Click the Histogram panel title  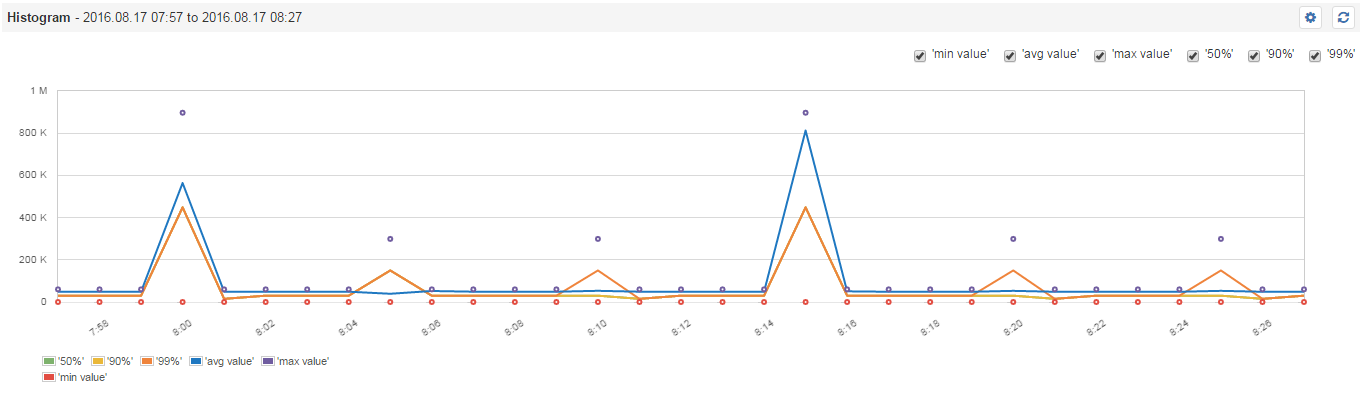click(38, 18)
